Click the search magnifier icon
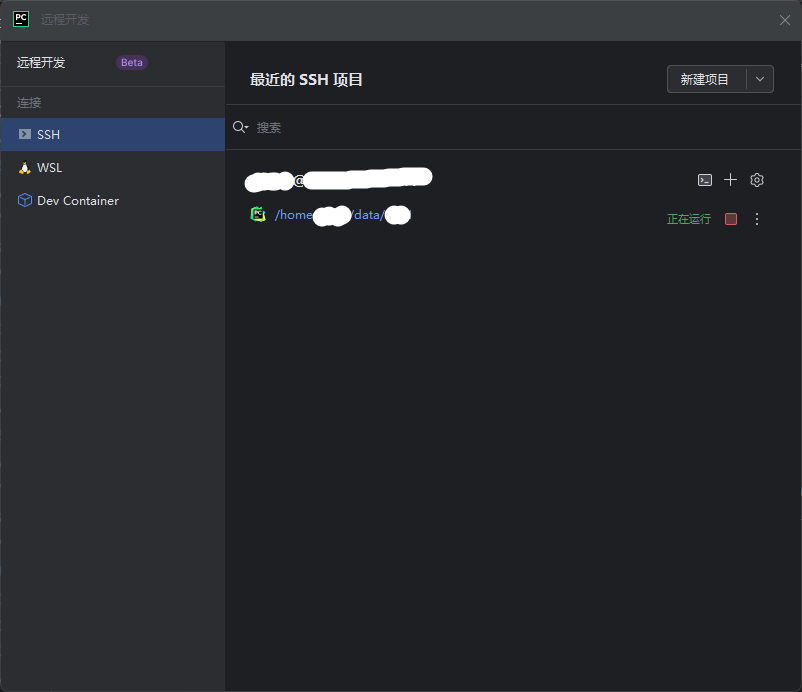This screenshot has height=692, width=802. click(240, 127)
